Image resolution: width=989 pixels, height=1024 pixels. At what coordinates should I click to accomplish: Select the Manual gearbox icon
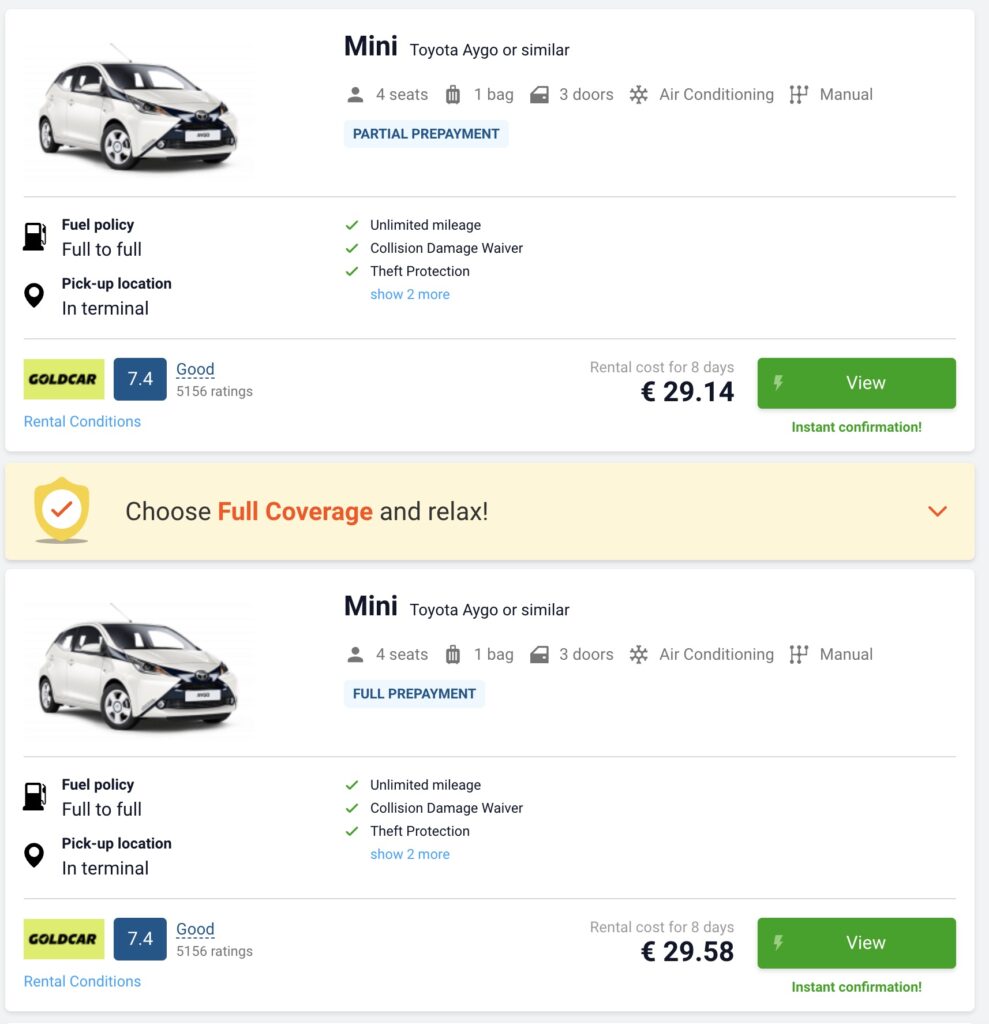click(798, 94)
